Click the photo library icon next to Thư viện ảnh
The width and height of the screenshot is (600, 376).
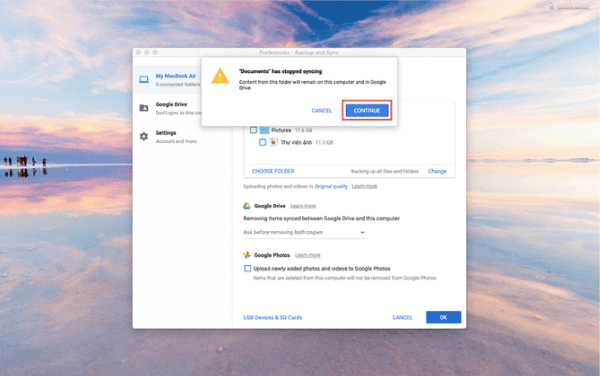click(274, 142)
